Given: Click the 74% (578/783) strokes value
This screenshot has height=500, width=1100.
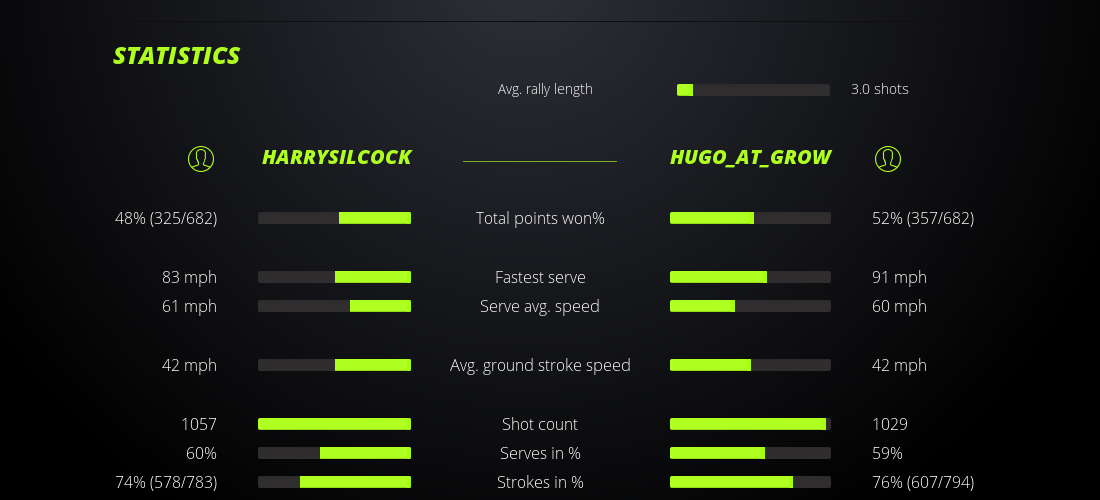Looking at the screenshot, I should click(166, 482).
